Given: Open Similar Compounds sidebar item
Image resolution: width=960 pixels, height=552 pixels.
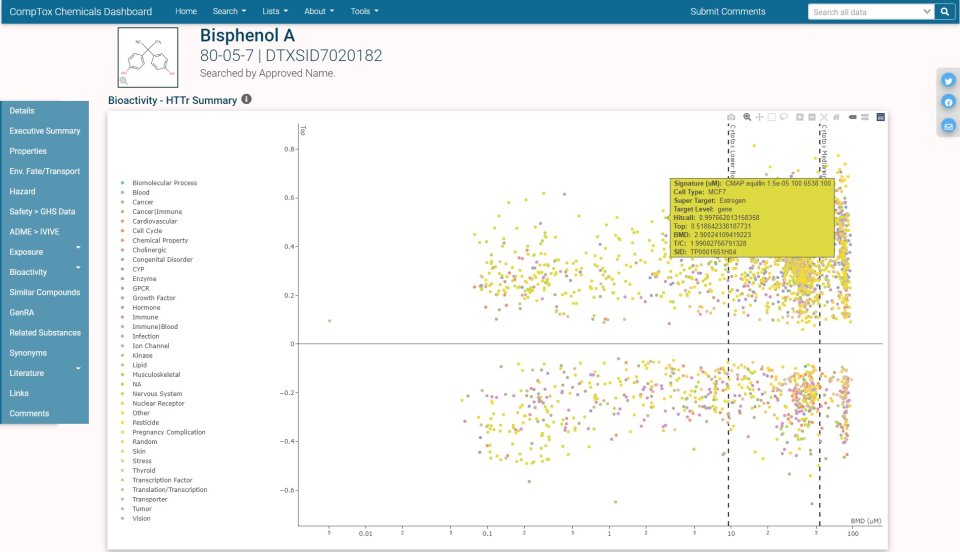Looking at the screenshot, I should (x=44, y=292).
